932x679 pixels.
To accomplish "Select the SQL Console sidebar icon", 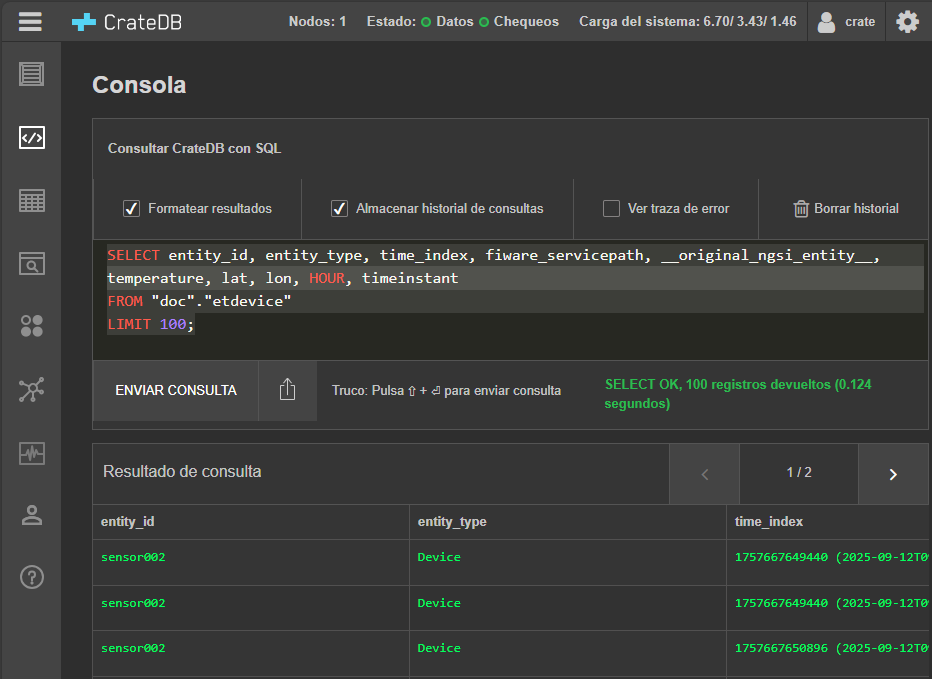I will [x=32, y=138].
